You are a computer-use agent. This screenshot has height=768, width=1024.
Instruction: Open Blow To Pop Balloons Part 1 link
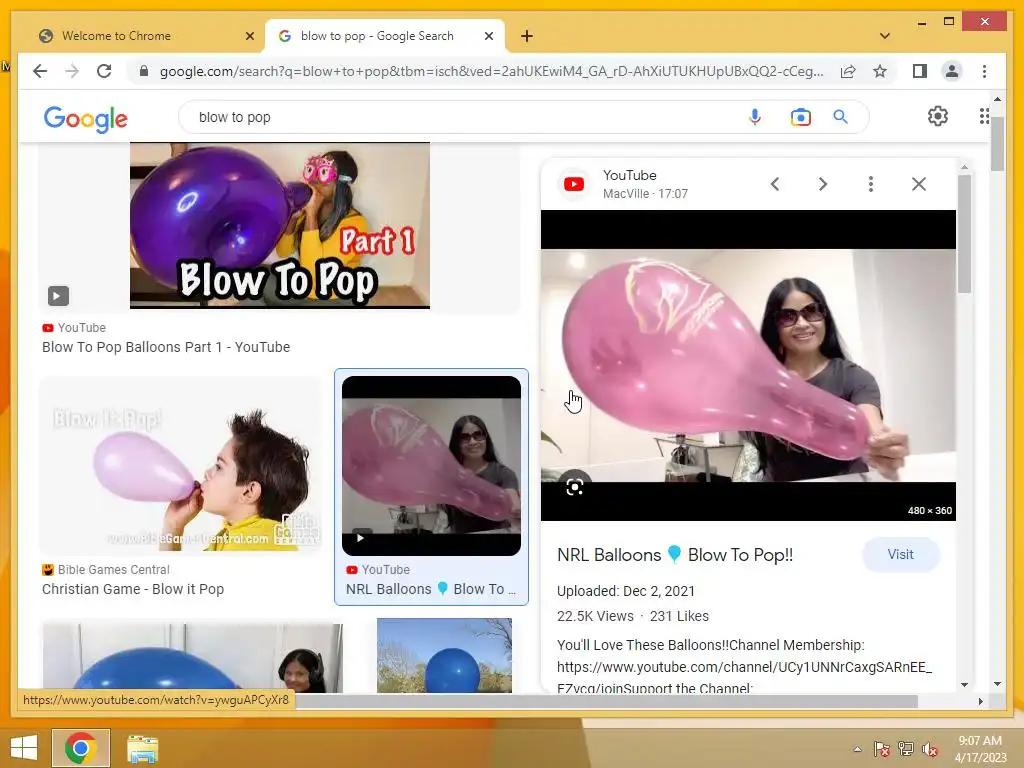click(x=166, y=347)
